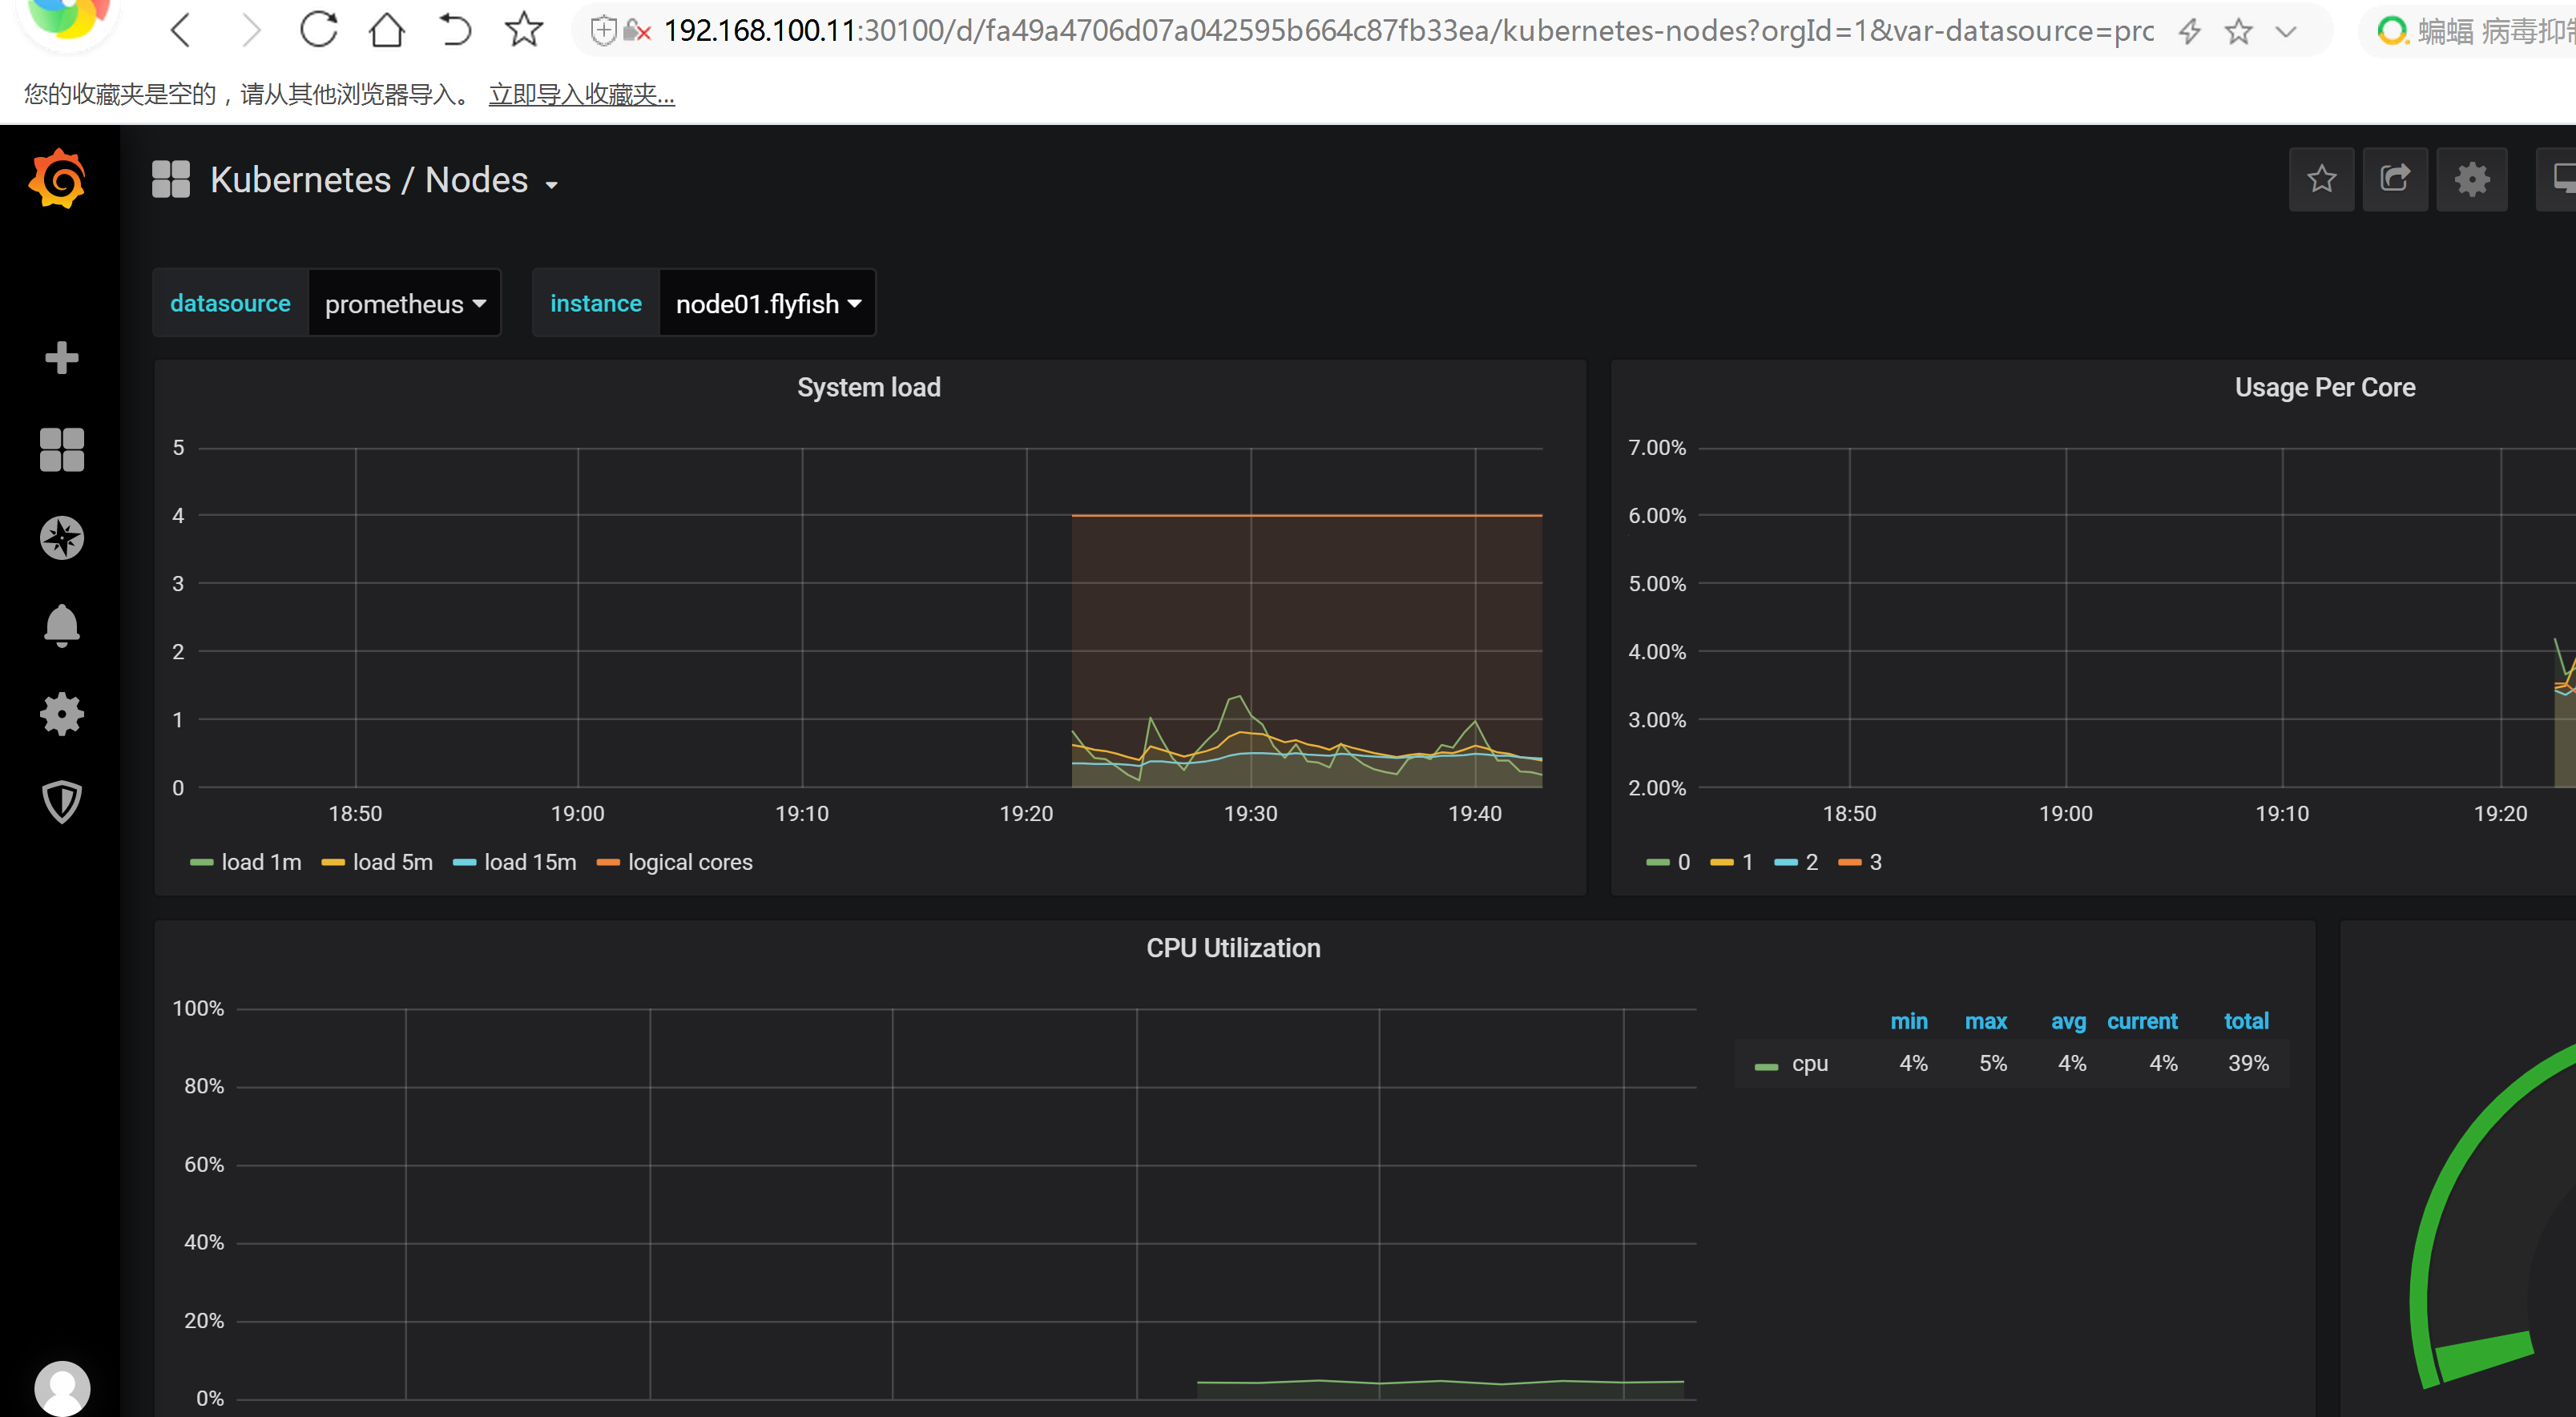Click the browser undo/restore arrow icon

tap(455, 30)
